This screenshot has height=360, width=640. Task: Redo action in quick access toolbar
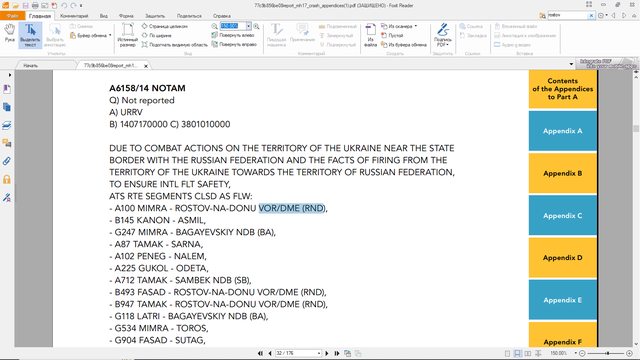tap(73, 6)
